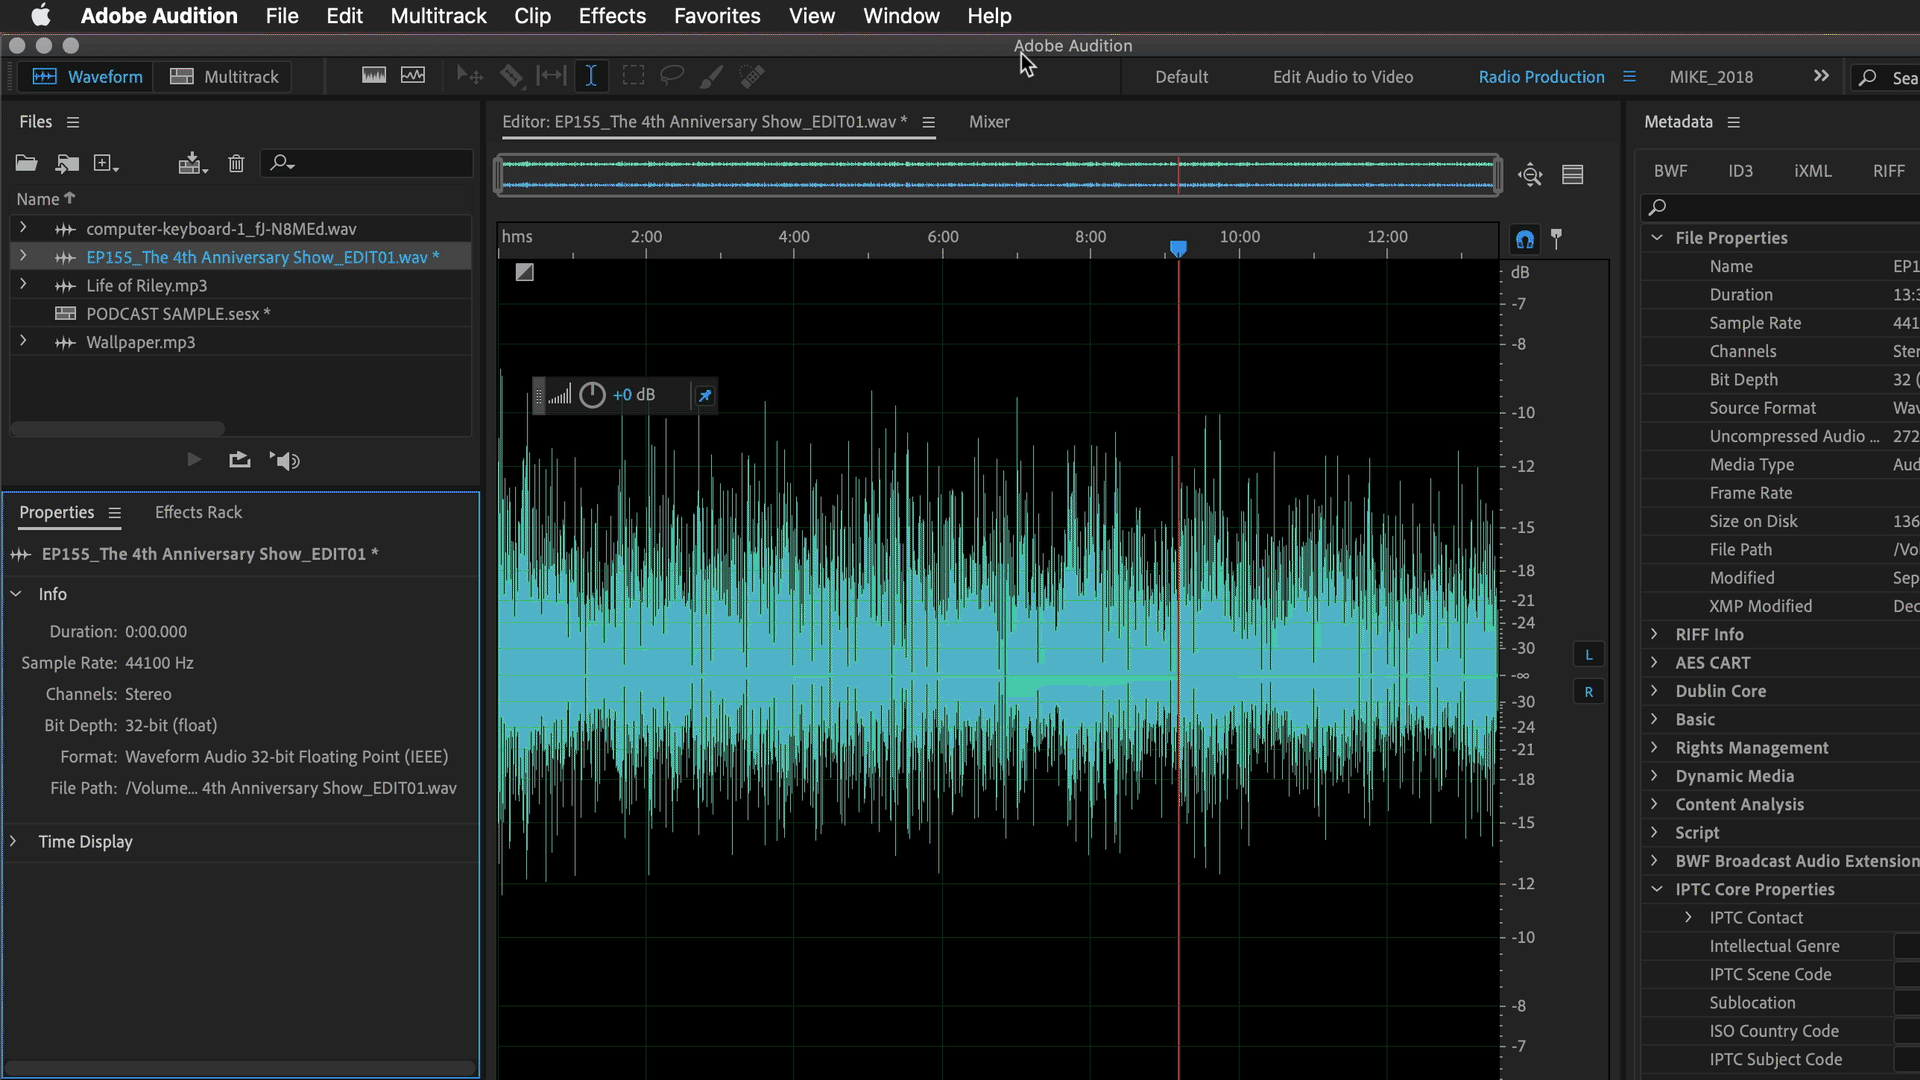Select the Lasso Selection tool

coord(672,76)
